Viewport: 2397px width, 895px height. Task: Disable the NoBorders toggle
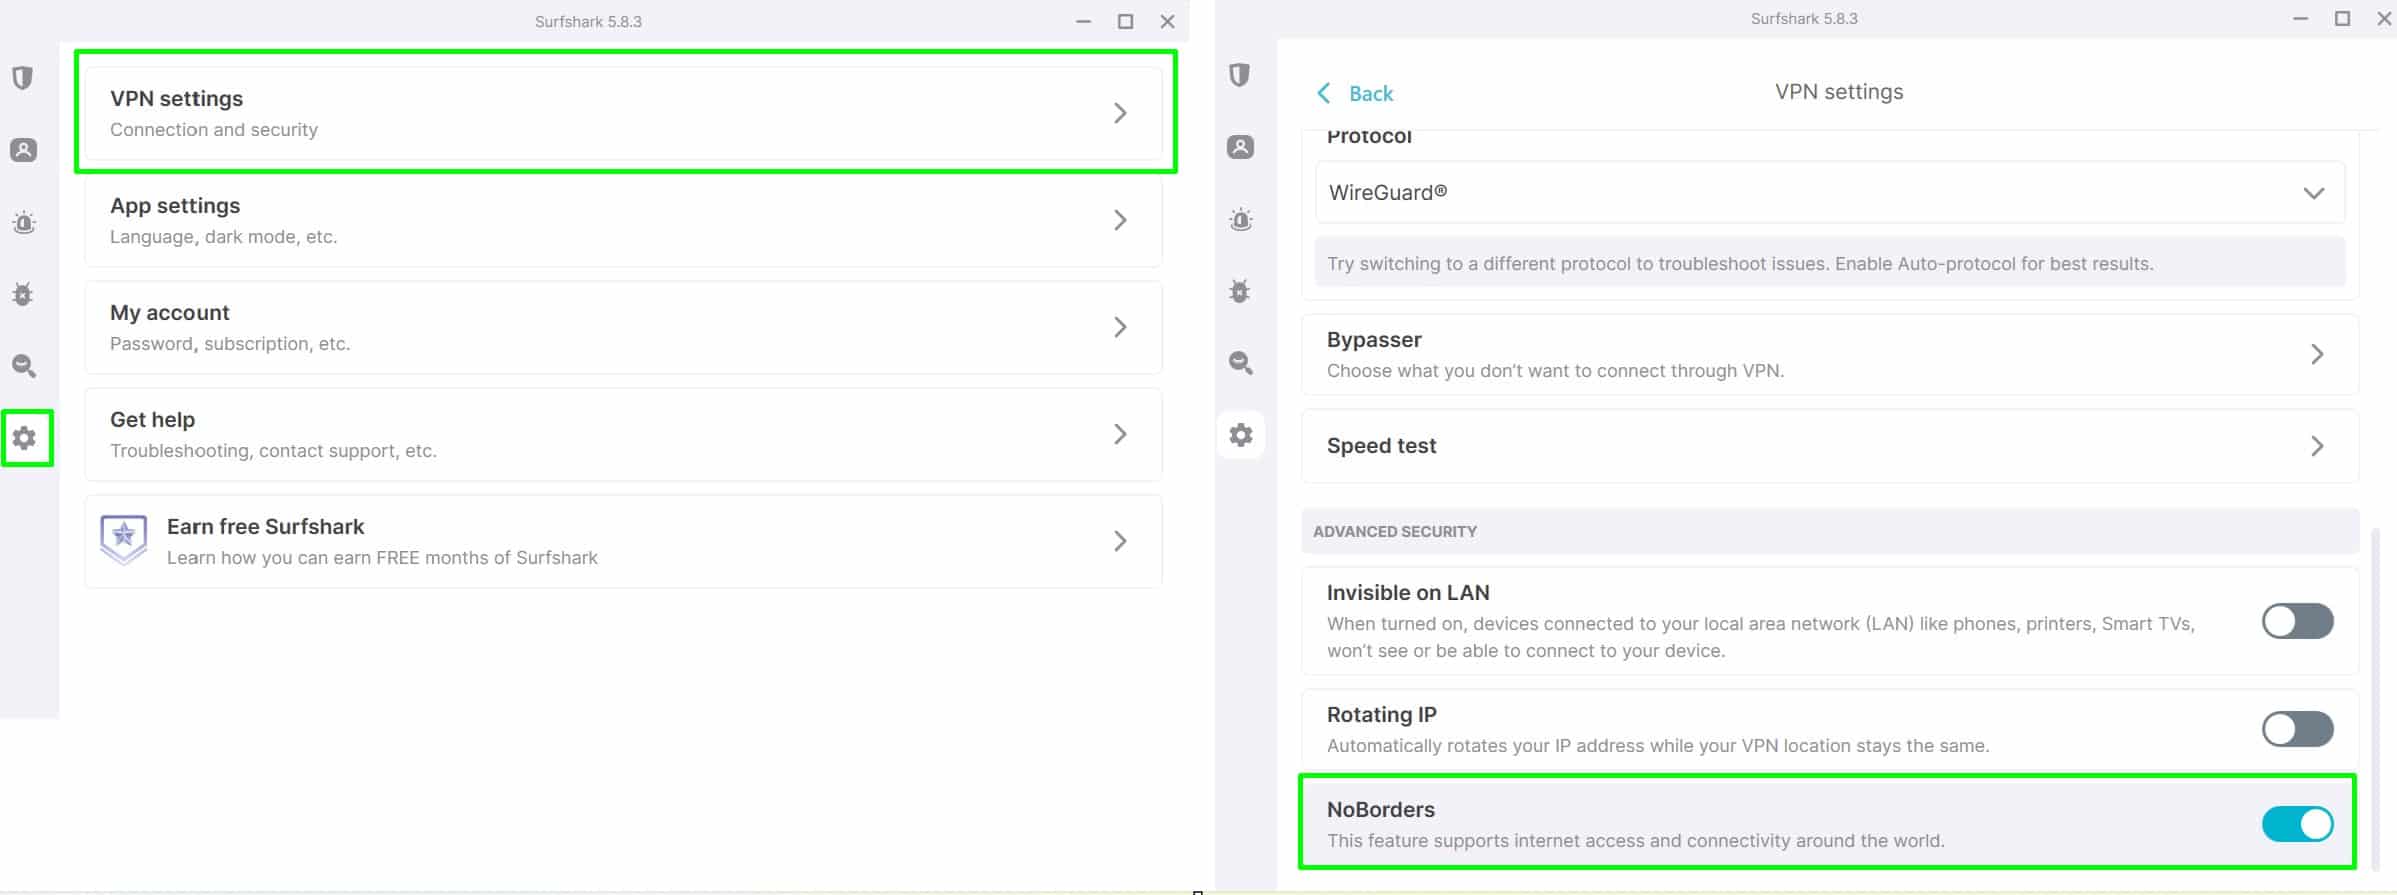[x=2297, y=824]
